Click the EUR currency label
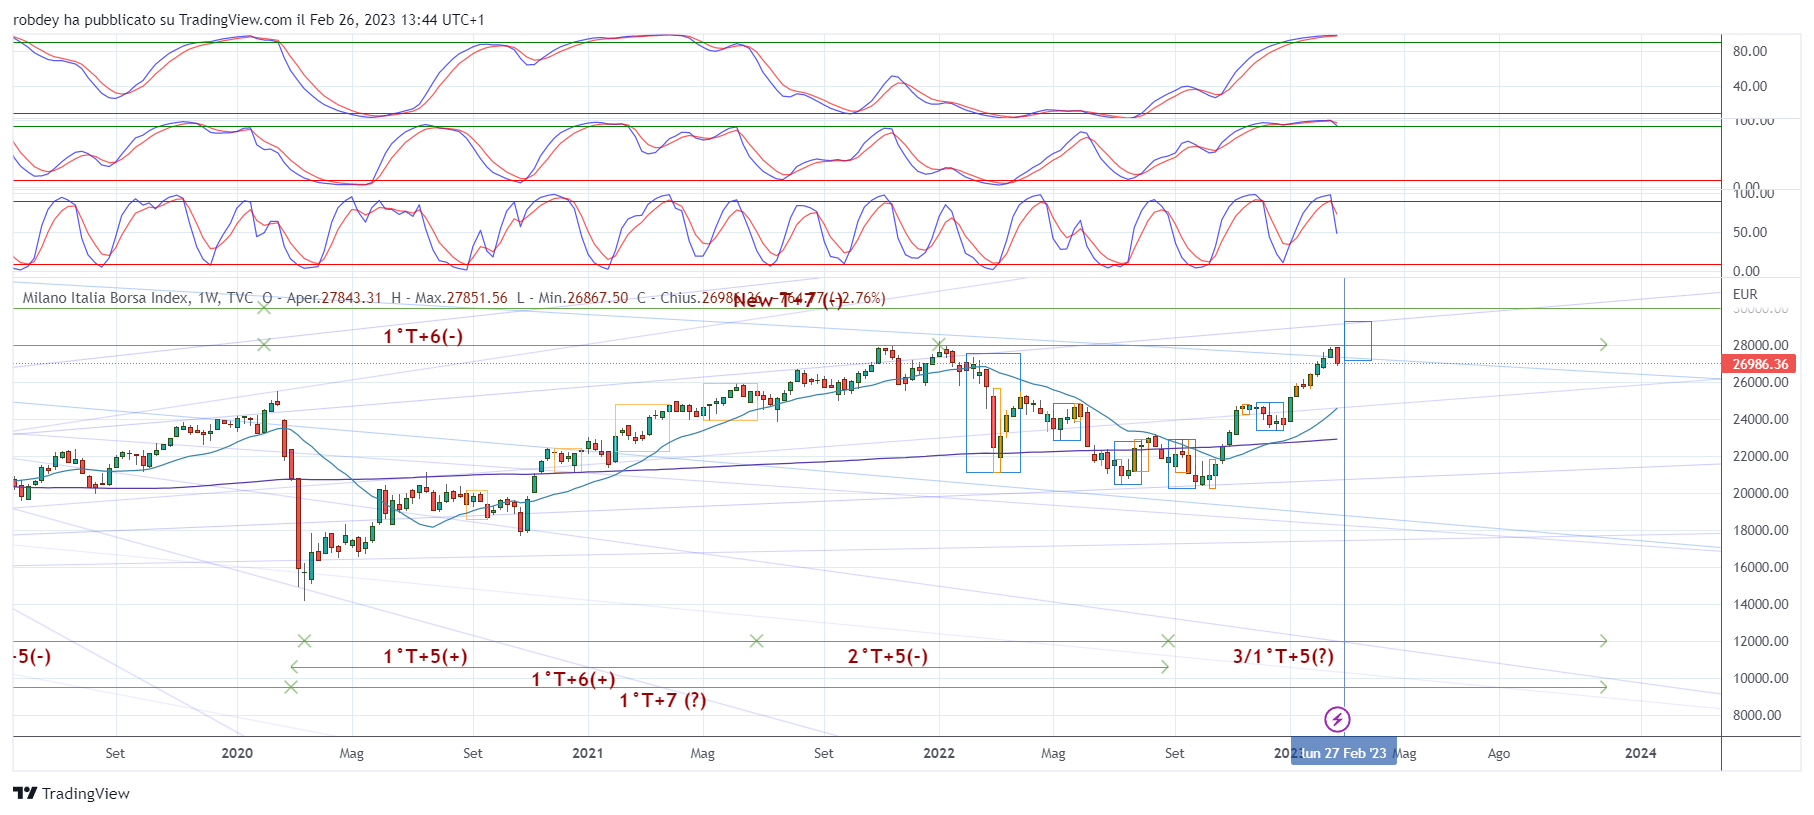The image size is (1814, 815). coord(1745,294)
